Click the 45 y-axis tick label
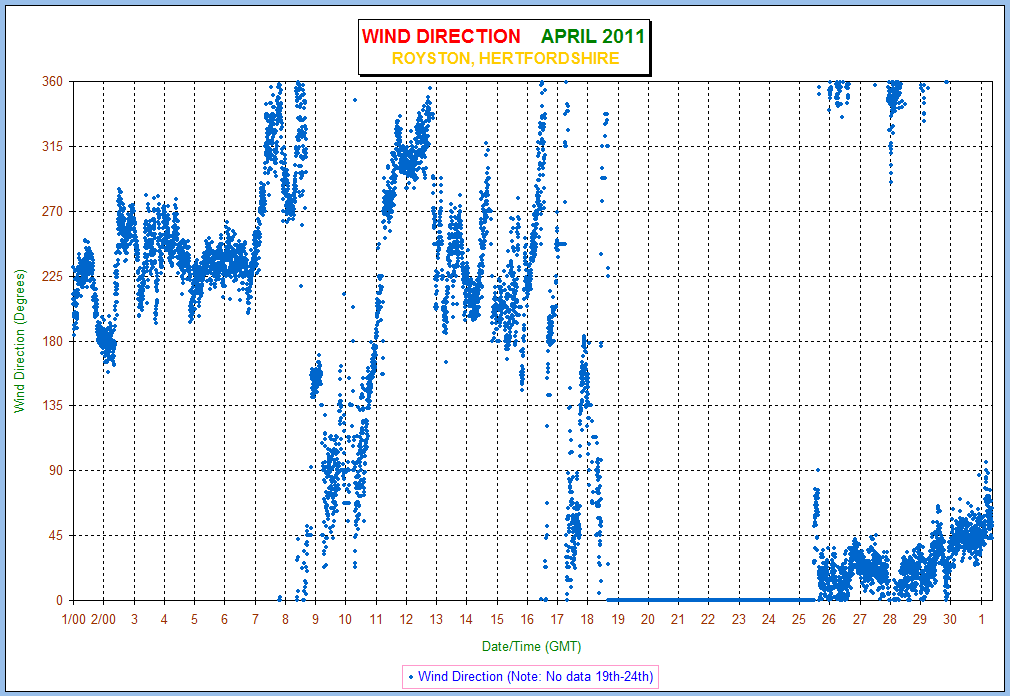The height and width of the screenshot is (696, 1010). (57, 536)
